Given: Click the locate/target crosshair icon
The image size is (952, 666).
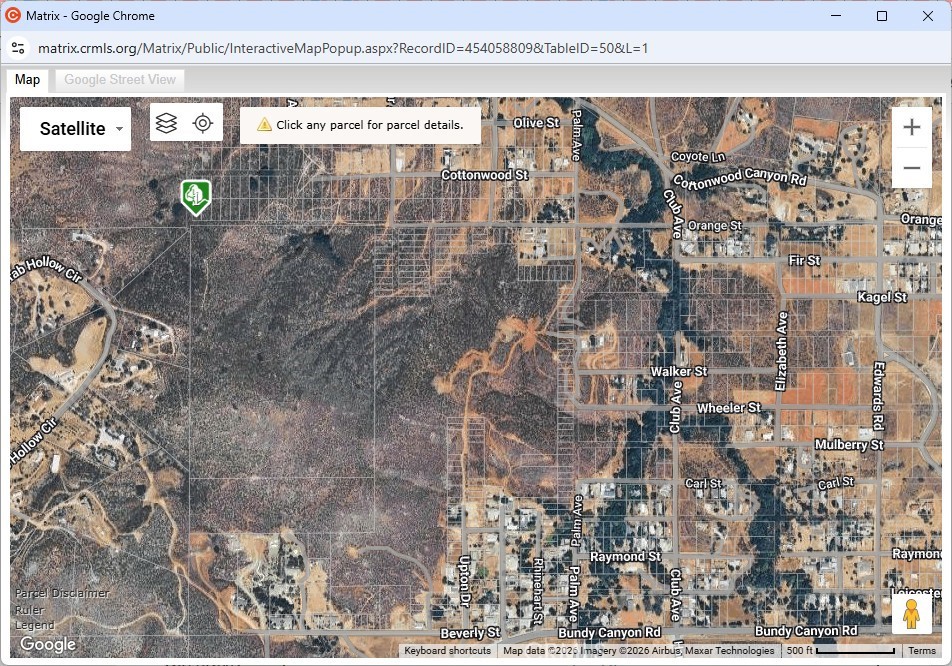Looking at the screenshot, I should click(203, 123).
